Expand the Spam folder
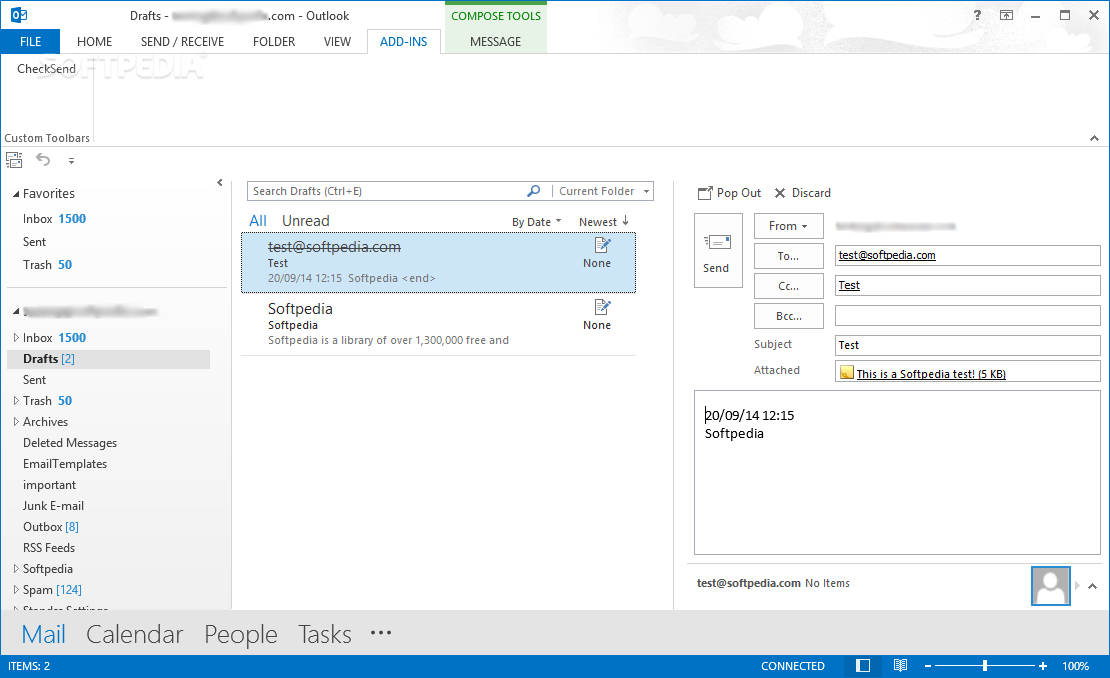 click(x=16, y=590)
